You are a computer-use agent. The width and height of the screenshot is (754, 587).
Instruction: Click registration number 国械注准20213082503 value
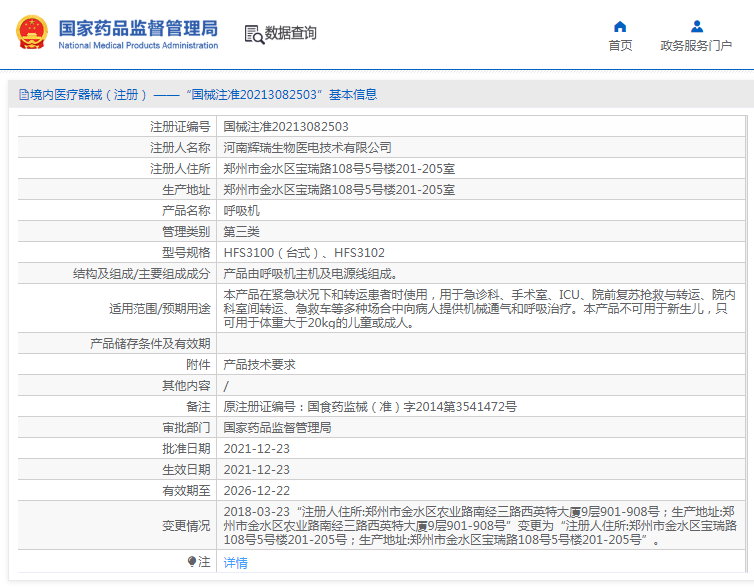click(x=286, y=127)
